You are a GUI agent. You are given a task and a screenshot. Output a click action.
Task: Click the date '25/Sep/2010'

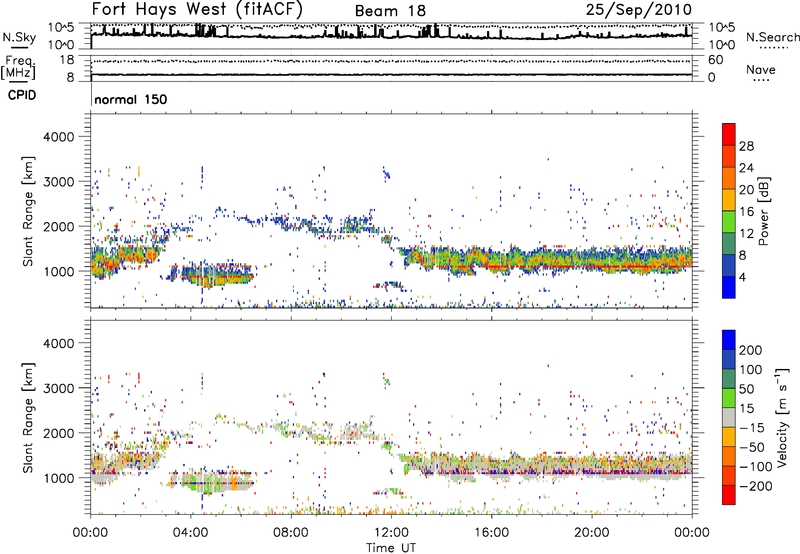(639, 10)
